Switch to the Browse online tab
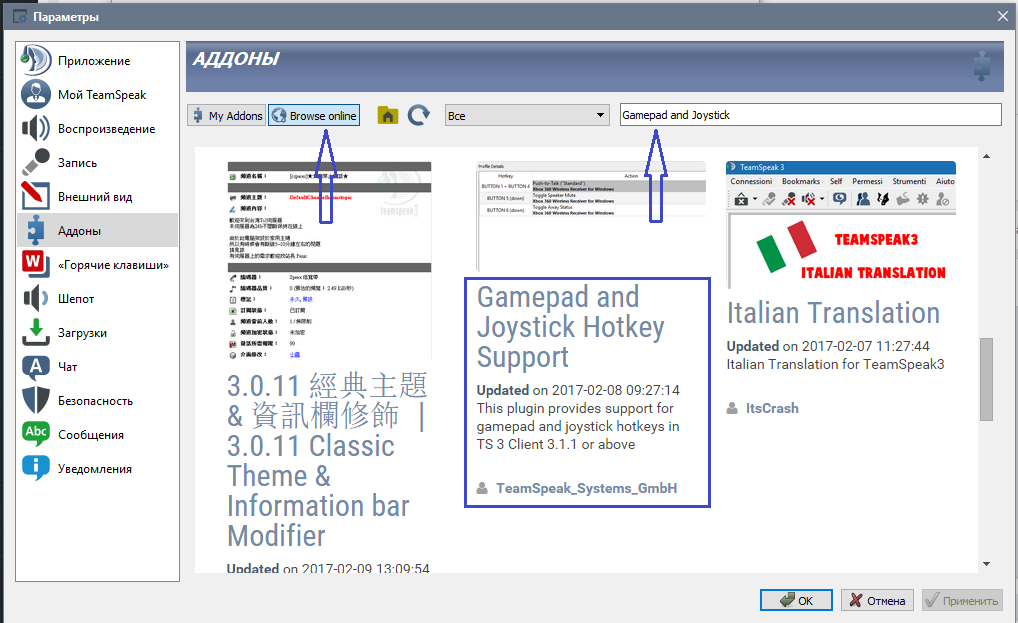Image resolution: width=1018 pixels, height=623 pixels. point(314,116)
